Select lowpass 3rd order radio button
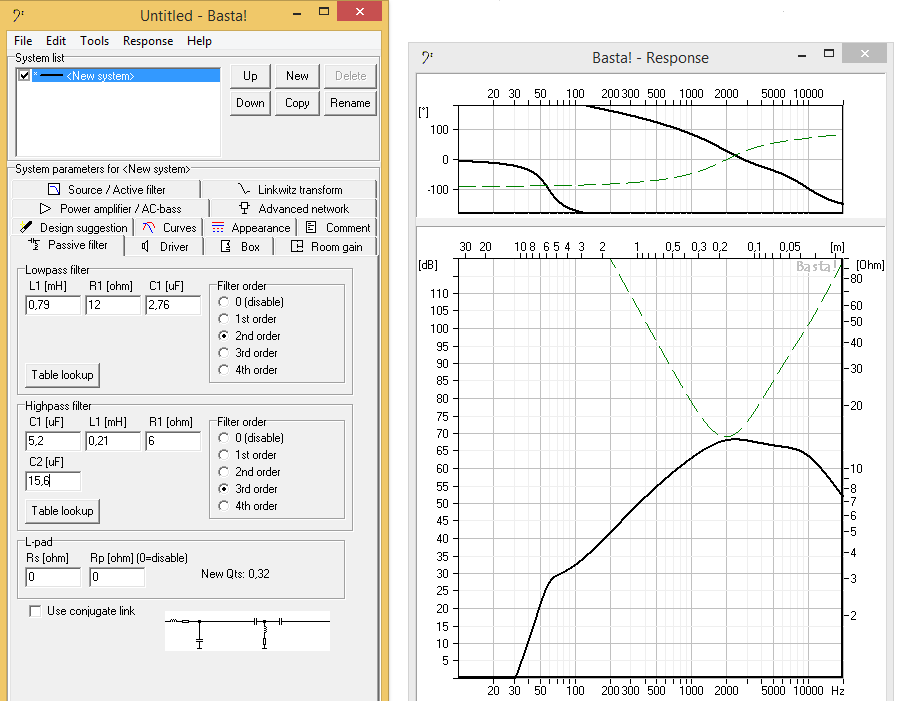This screenshot has width=900, height=701. pyautogui.click(x=224, y=353)
